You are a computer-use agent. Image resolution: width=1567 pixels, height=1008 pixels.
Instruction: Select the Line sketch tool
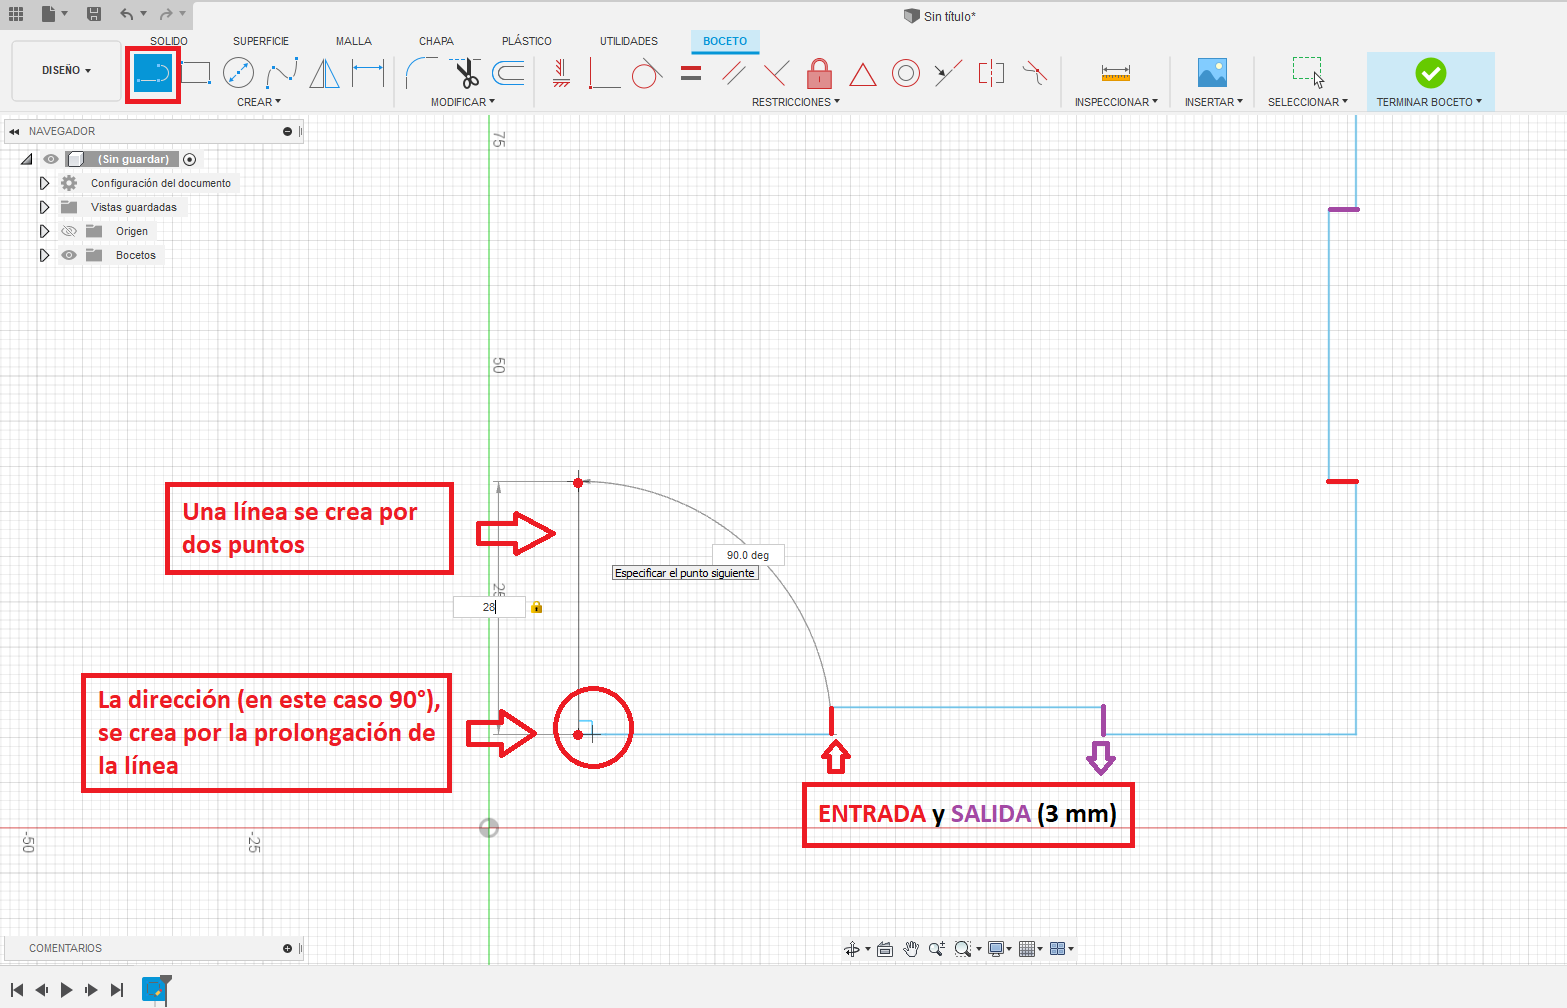(153, 73)
